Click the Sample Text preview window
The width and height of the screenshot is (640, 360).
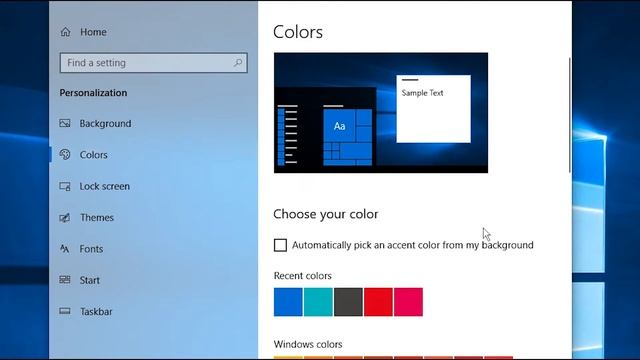point(433,109)
